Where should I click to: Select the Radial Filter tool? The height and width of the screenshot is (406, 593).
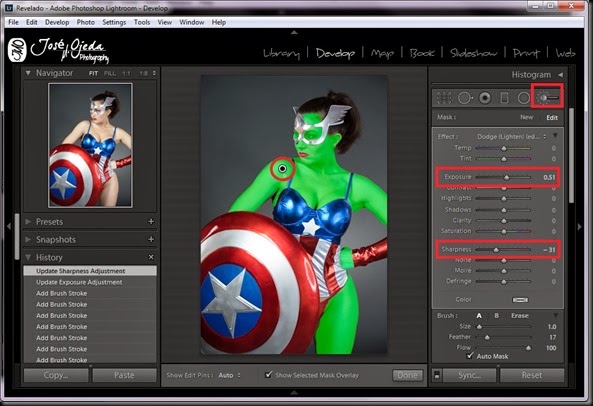point(523,98)
